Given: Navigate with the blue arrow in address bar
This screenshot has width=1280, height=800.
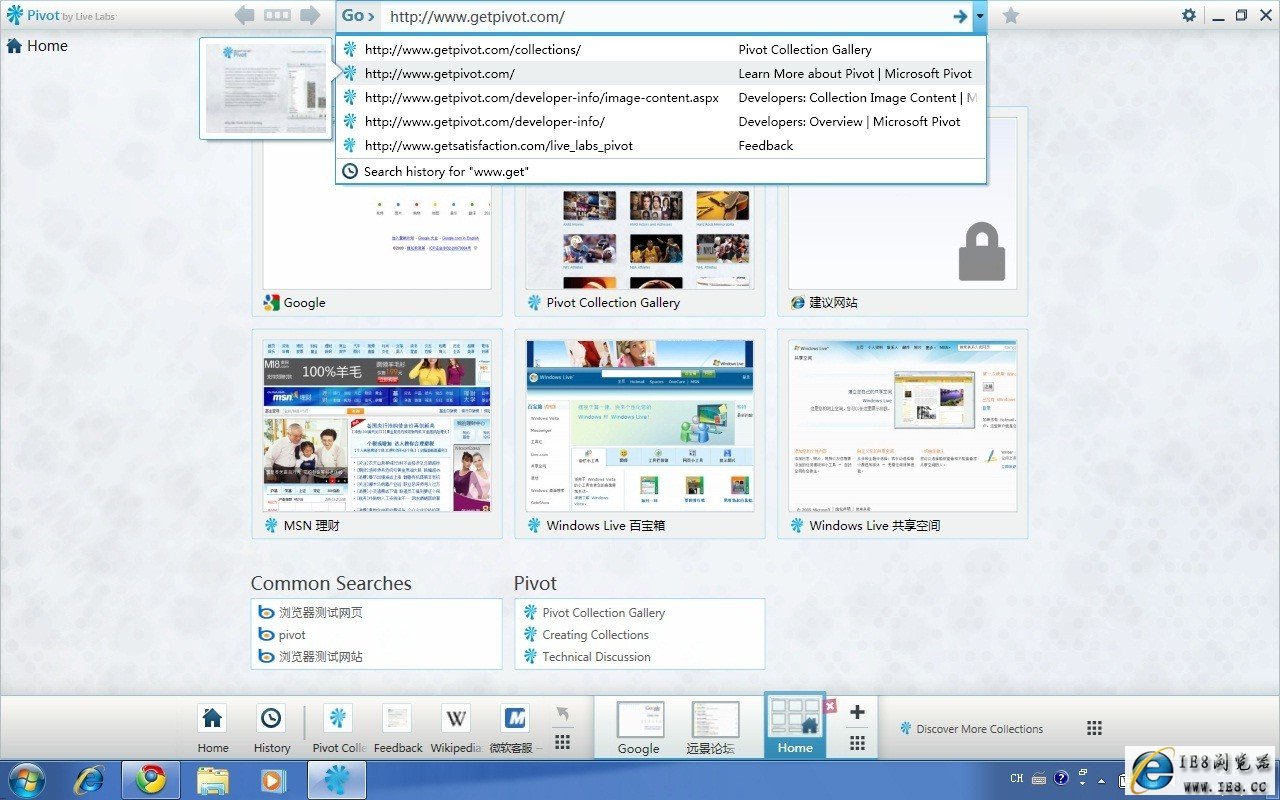Looking at the screenshot, I should click(960, 16).
